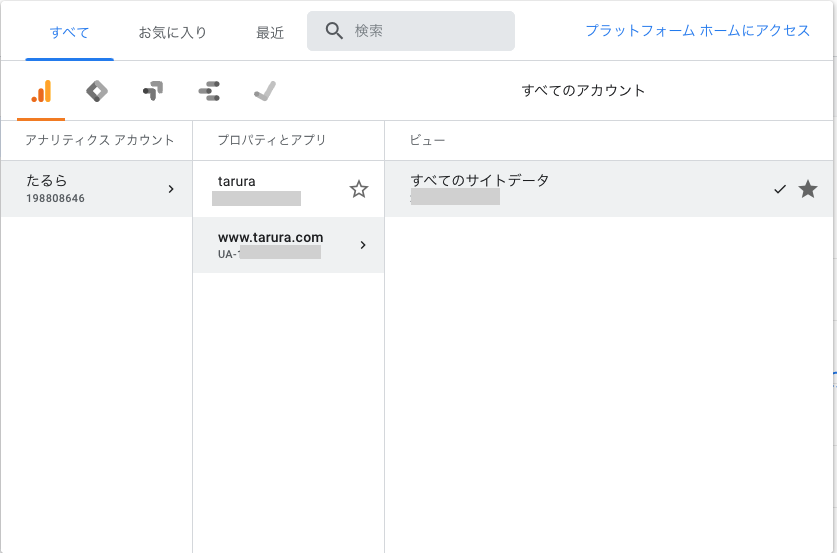Screen dimensions: 837x553
Task: Select the tarura property row
Action: click(288, 189)
